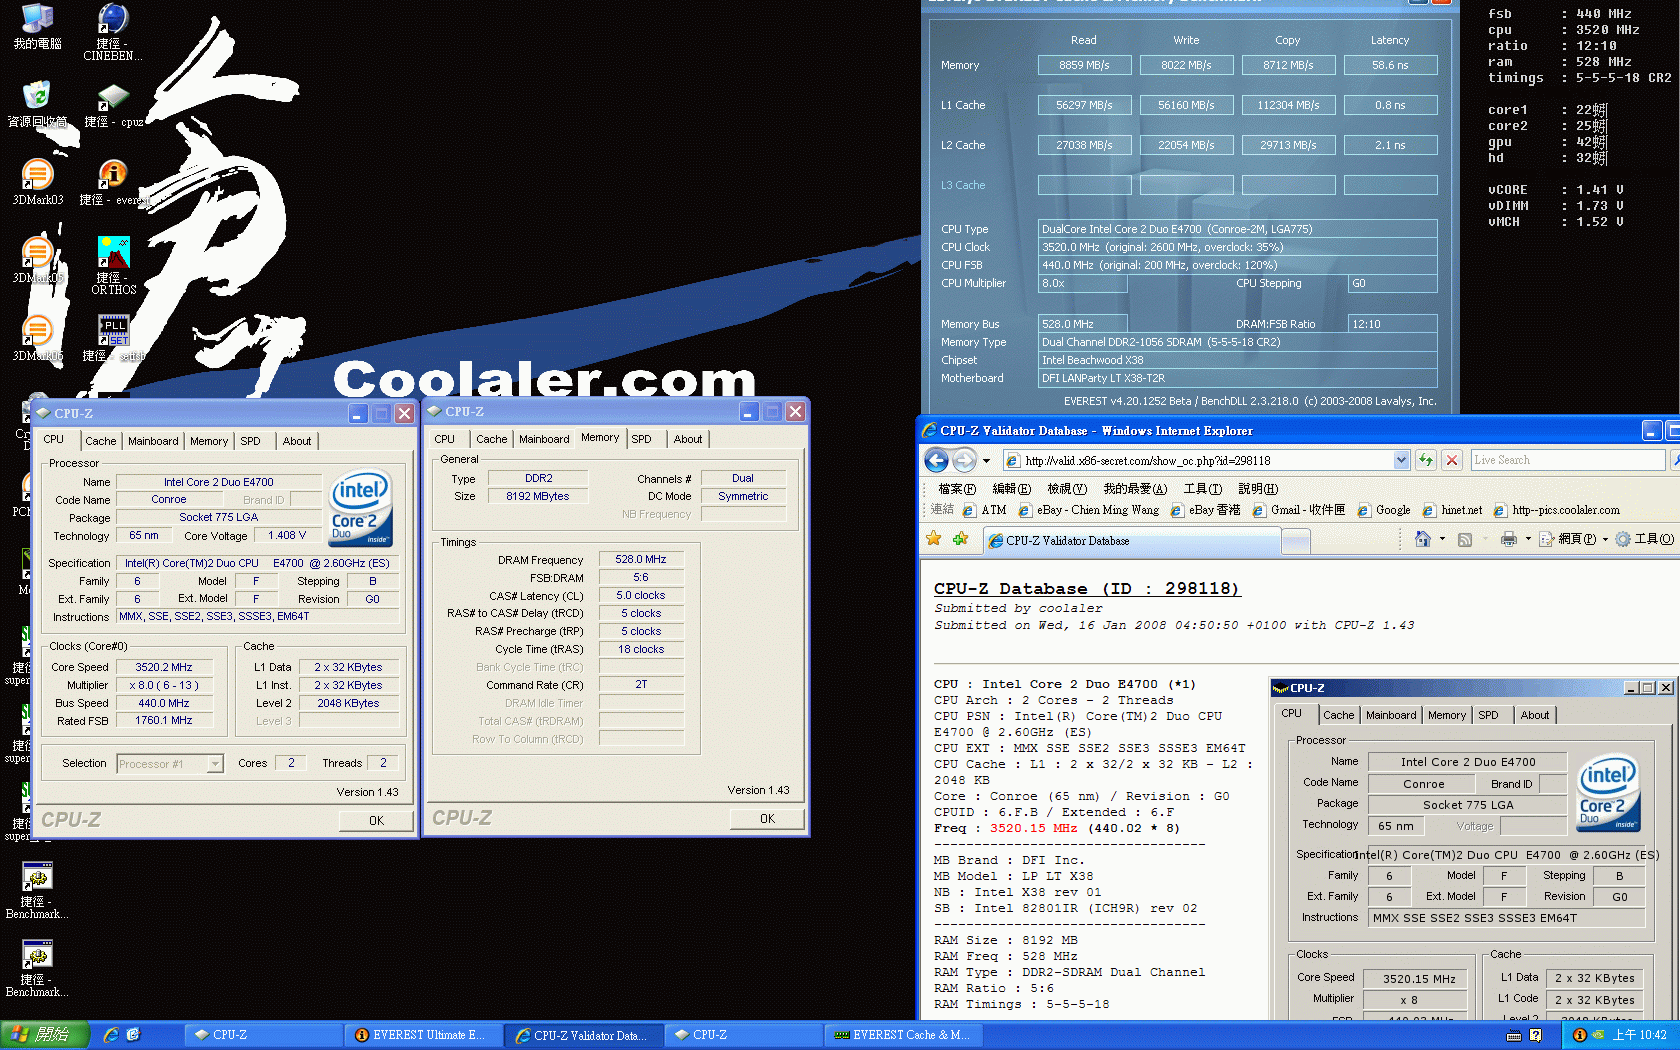Click the L2 Cache Read value 27038 MB/s

click(x=1084, y=145)
